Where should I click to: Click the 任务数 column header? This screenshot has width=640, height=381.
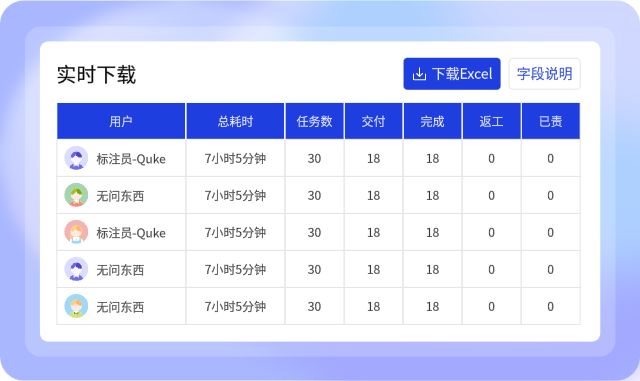tap(314, 121)
